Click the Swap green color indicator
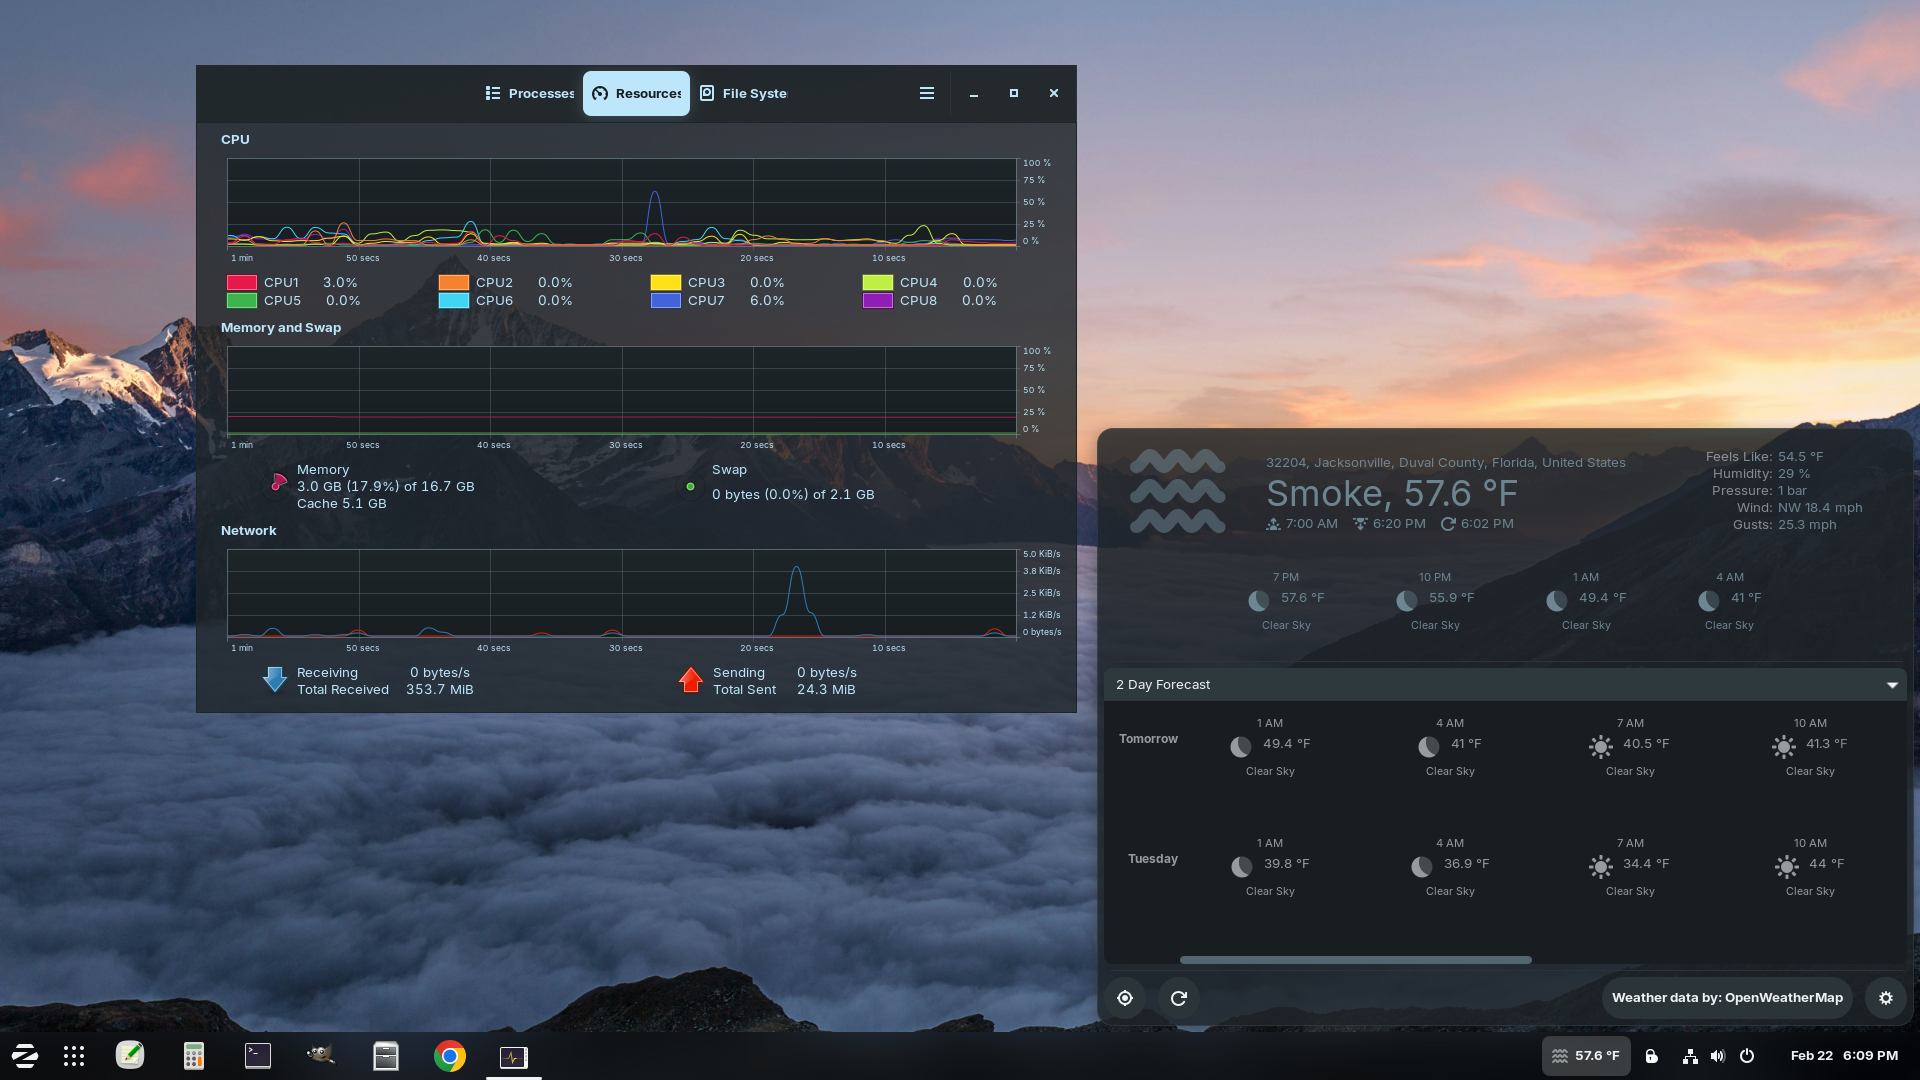 click(x=690, y=487)
